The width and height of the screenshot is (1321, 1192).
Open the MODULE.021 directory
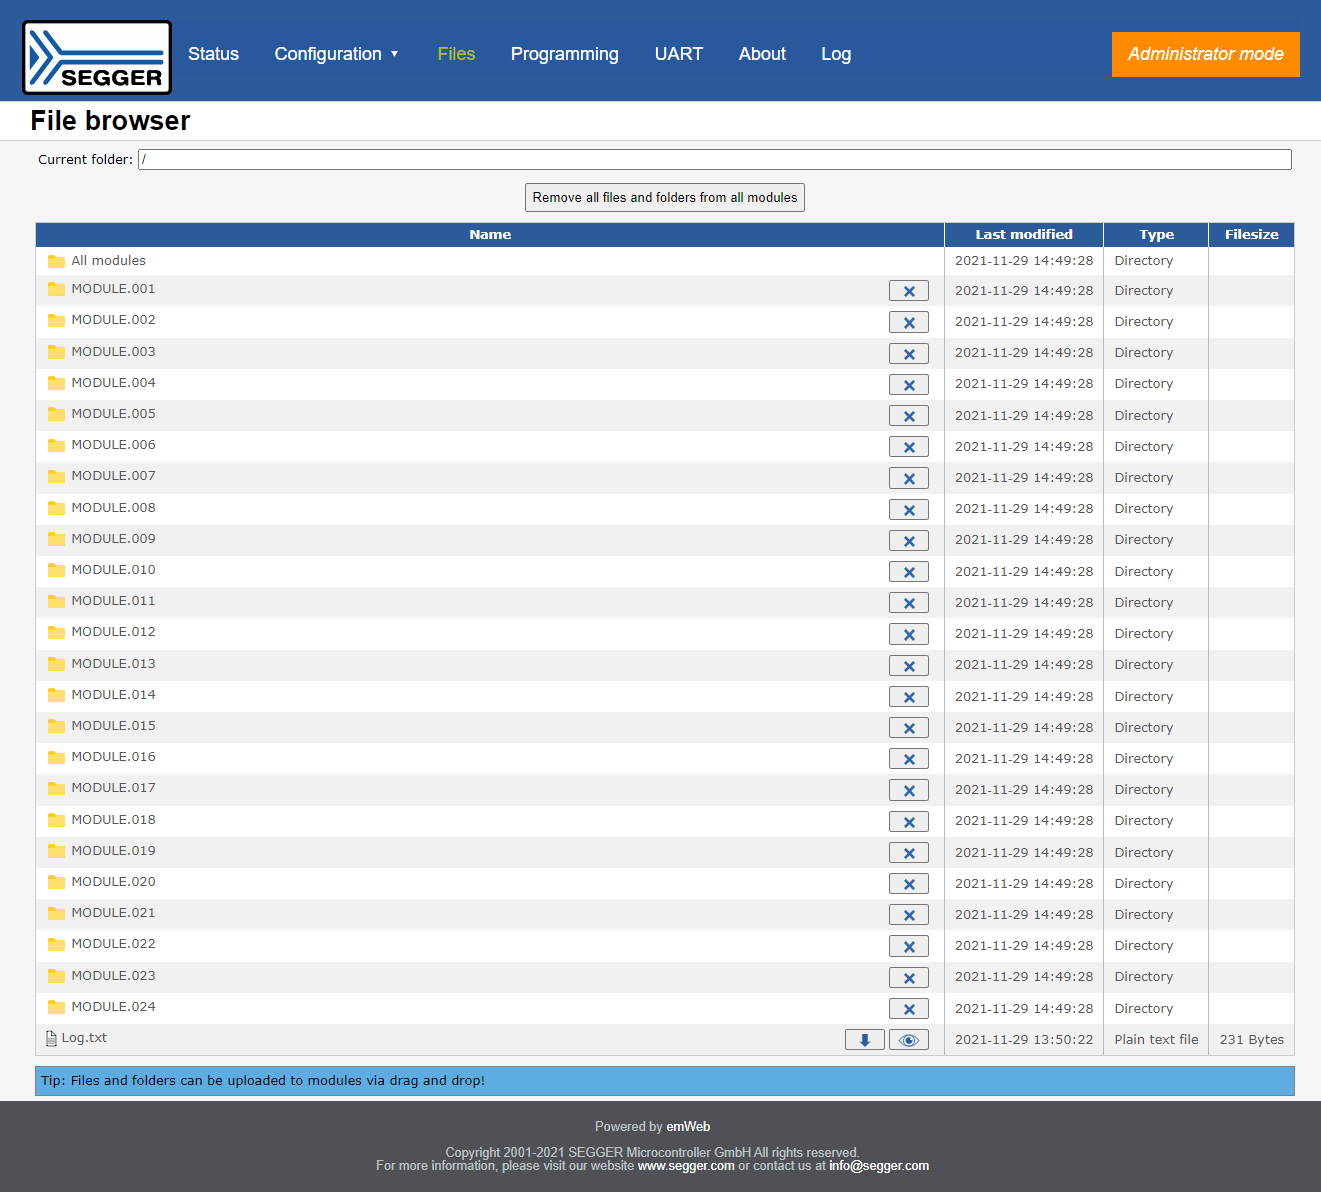tap(113, 913)
